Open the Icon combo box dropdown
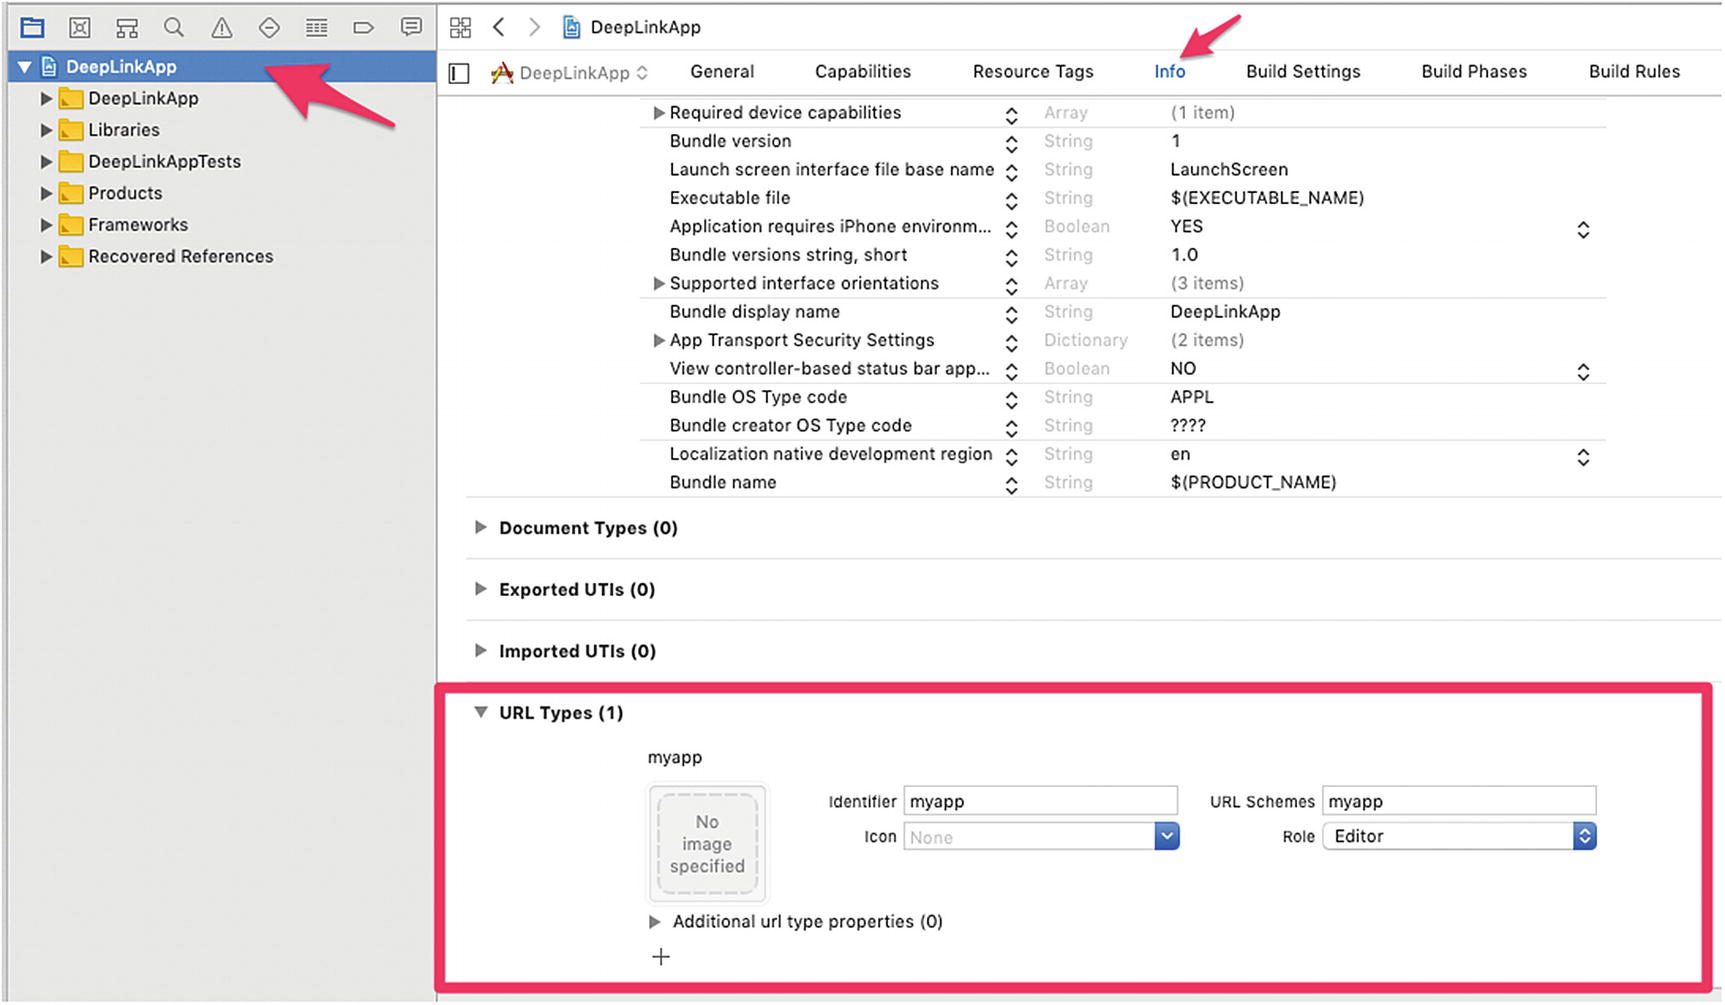 (1166, 837)
